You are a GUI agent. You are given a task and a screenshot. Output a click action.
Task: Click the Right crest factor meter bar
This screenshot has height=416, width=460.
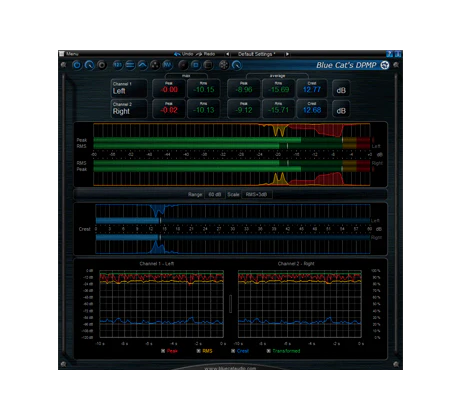click(233, 237)
